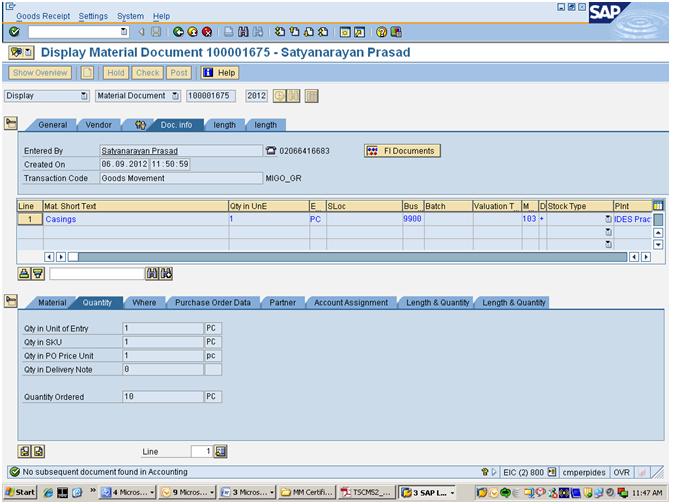Viewport: 674px width, 504px height.
Task: Click the Find binoculars icon in toolbar
Action: point(243,32)
